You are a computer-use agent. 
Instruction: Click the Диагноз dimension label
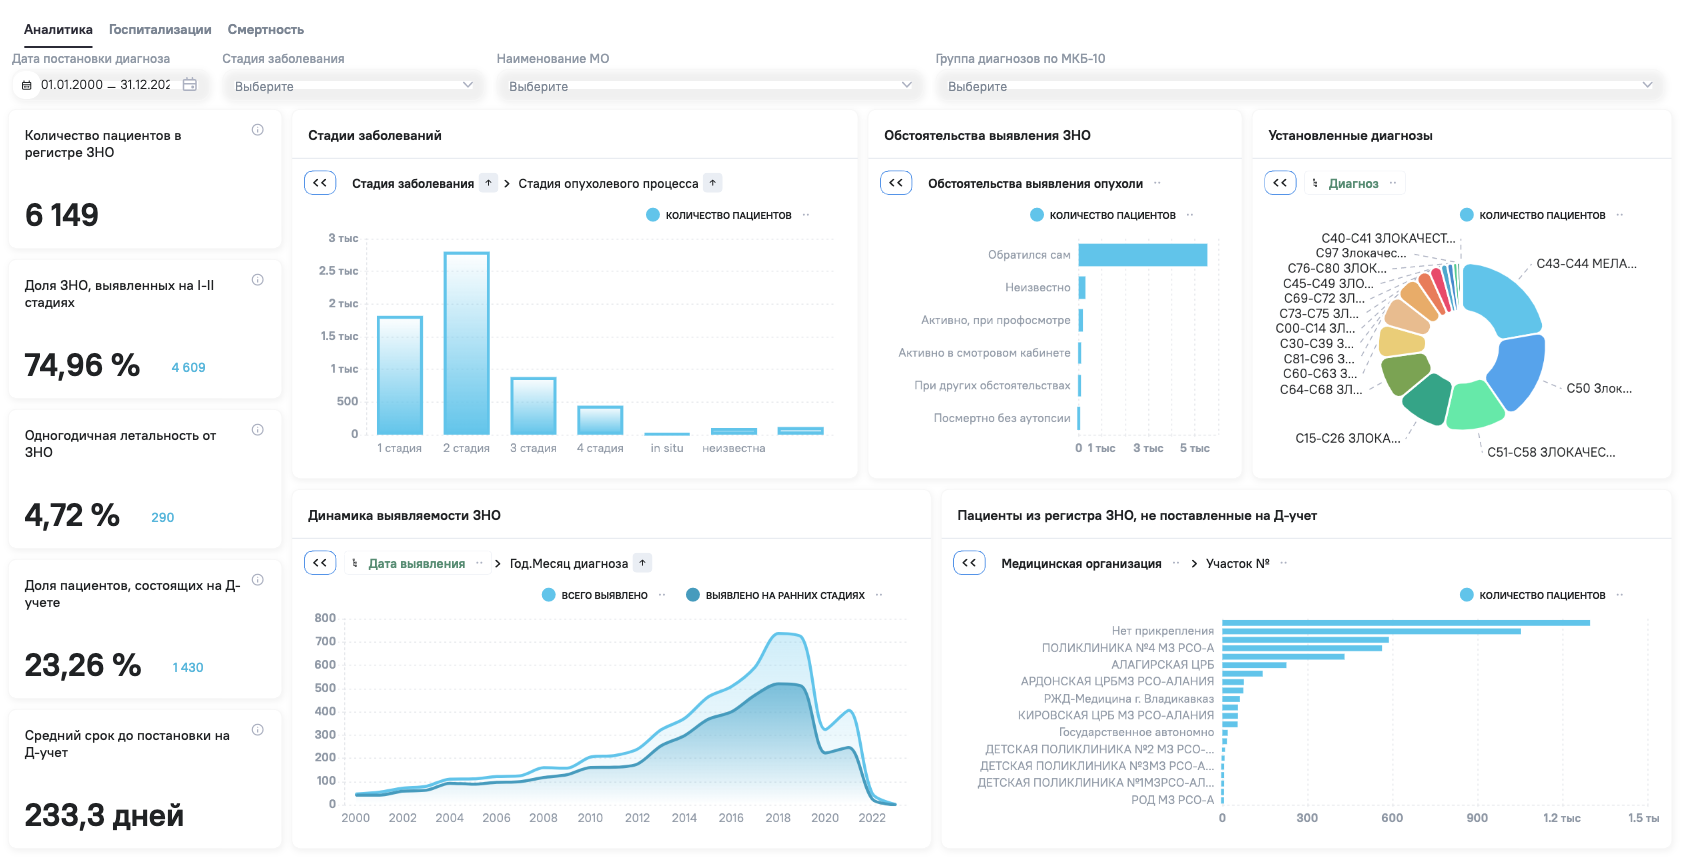[1353, 184]
